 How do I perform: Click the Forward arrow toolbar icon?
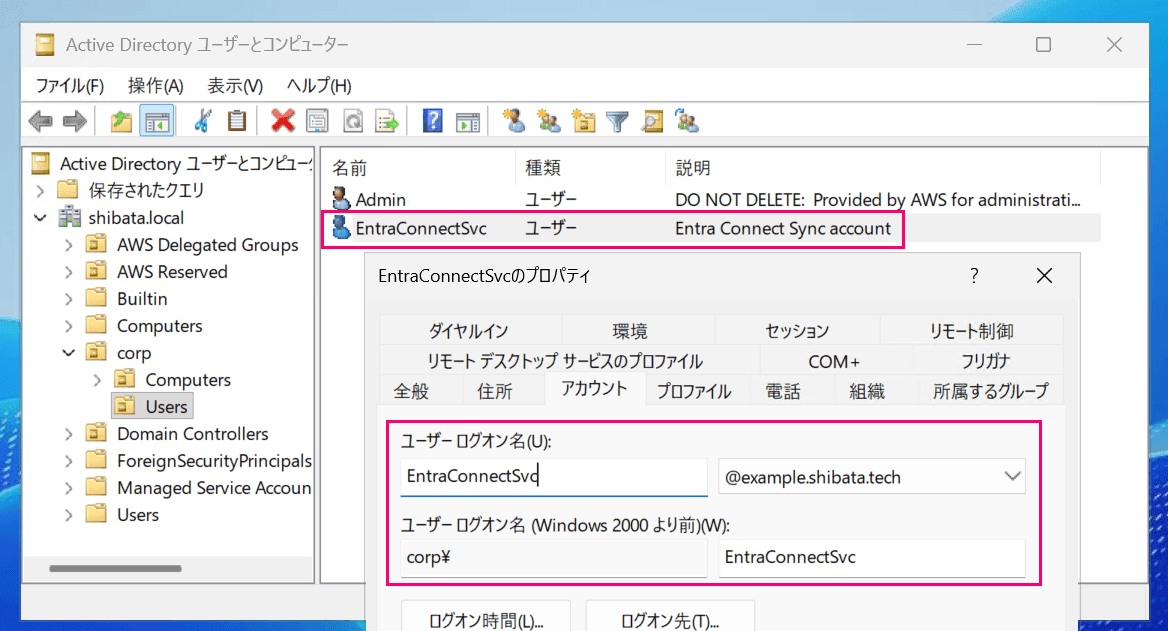point(74,121)
